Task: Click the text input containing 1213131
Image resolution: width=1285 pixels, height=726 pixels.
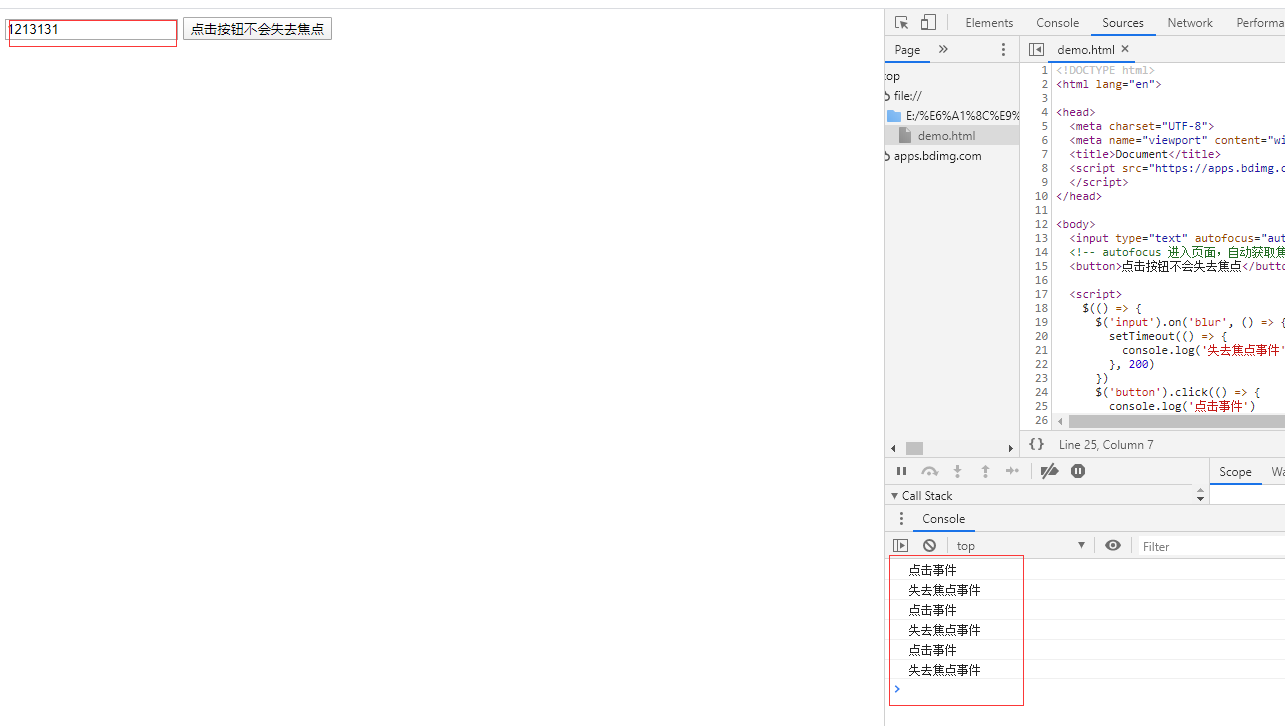Action: point(91,30)
